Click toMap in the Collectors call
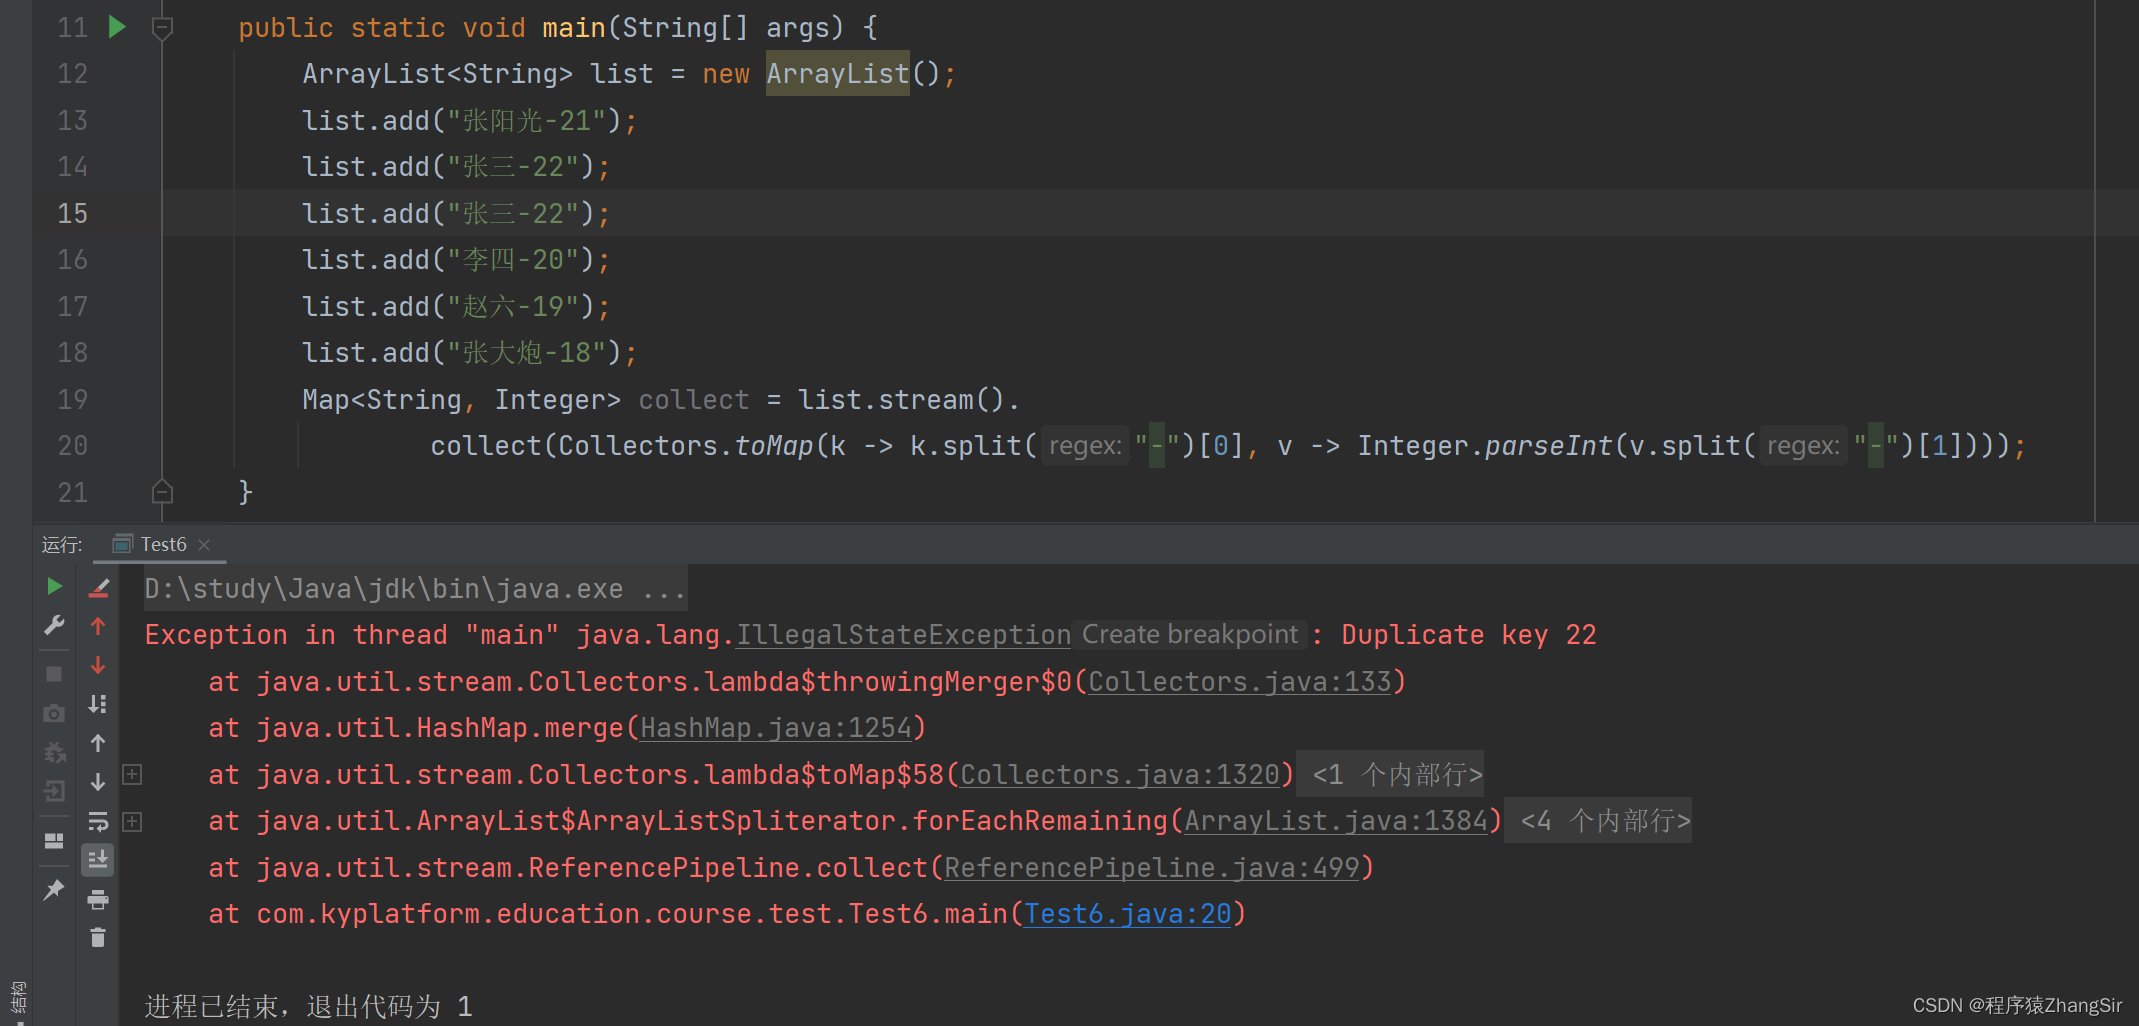This screenshot has width=2139, height=1026. (x=774, y=445)
